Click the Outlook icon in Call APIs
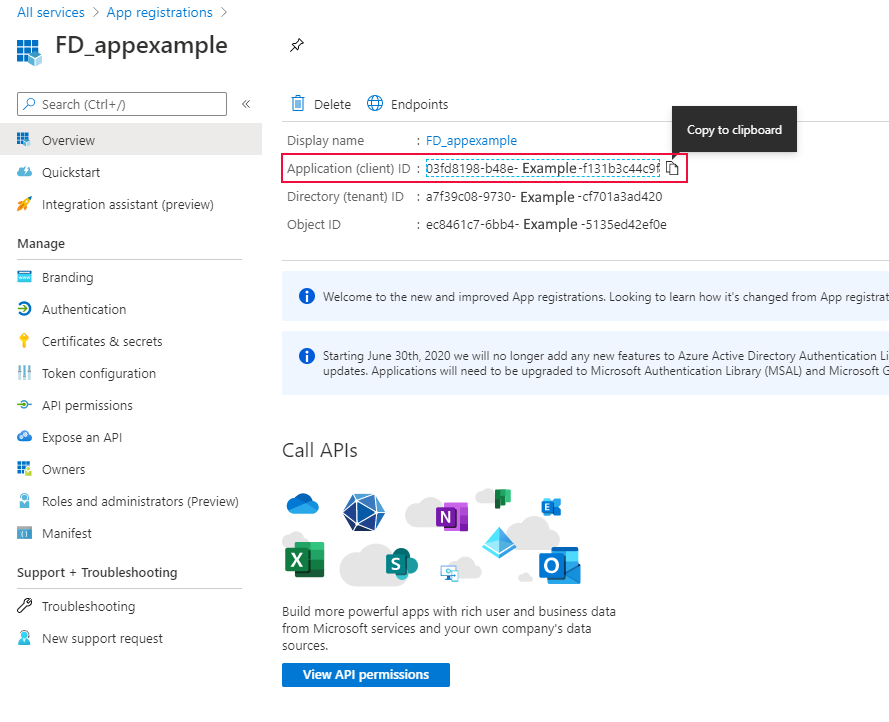Viewport: 889px width, 722px height. tap(560, 565)
